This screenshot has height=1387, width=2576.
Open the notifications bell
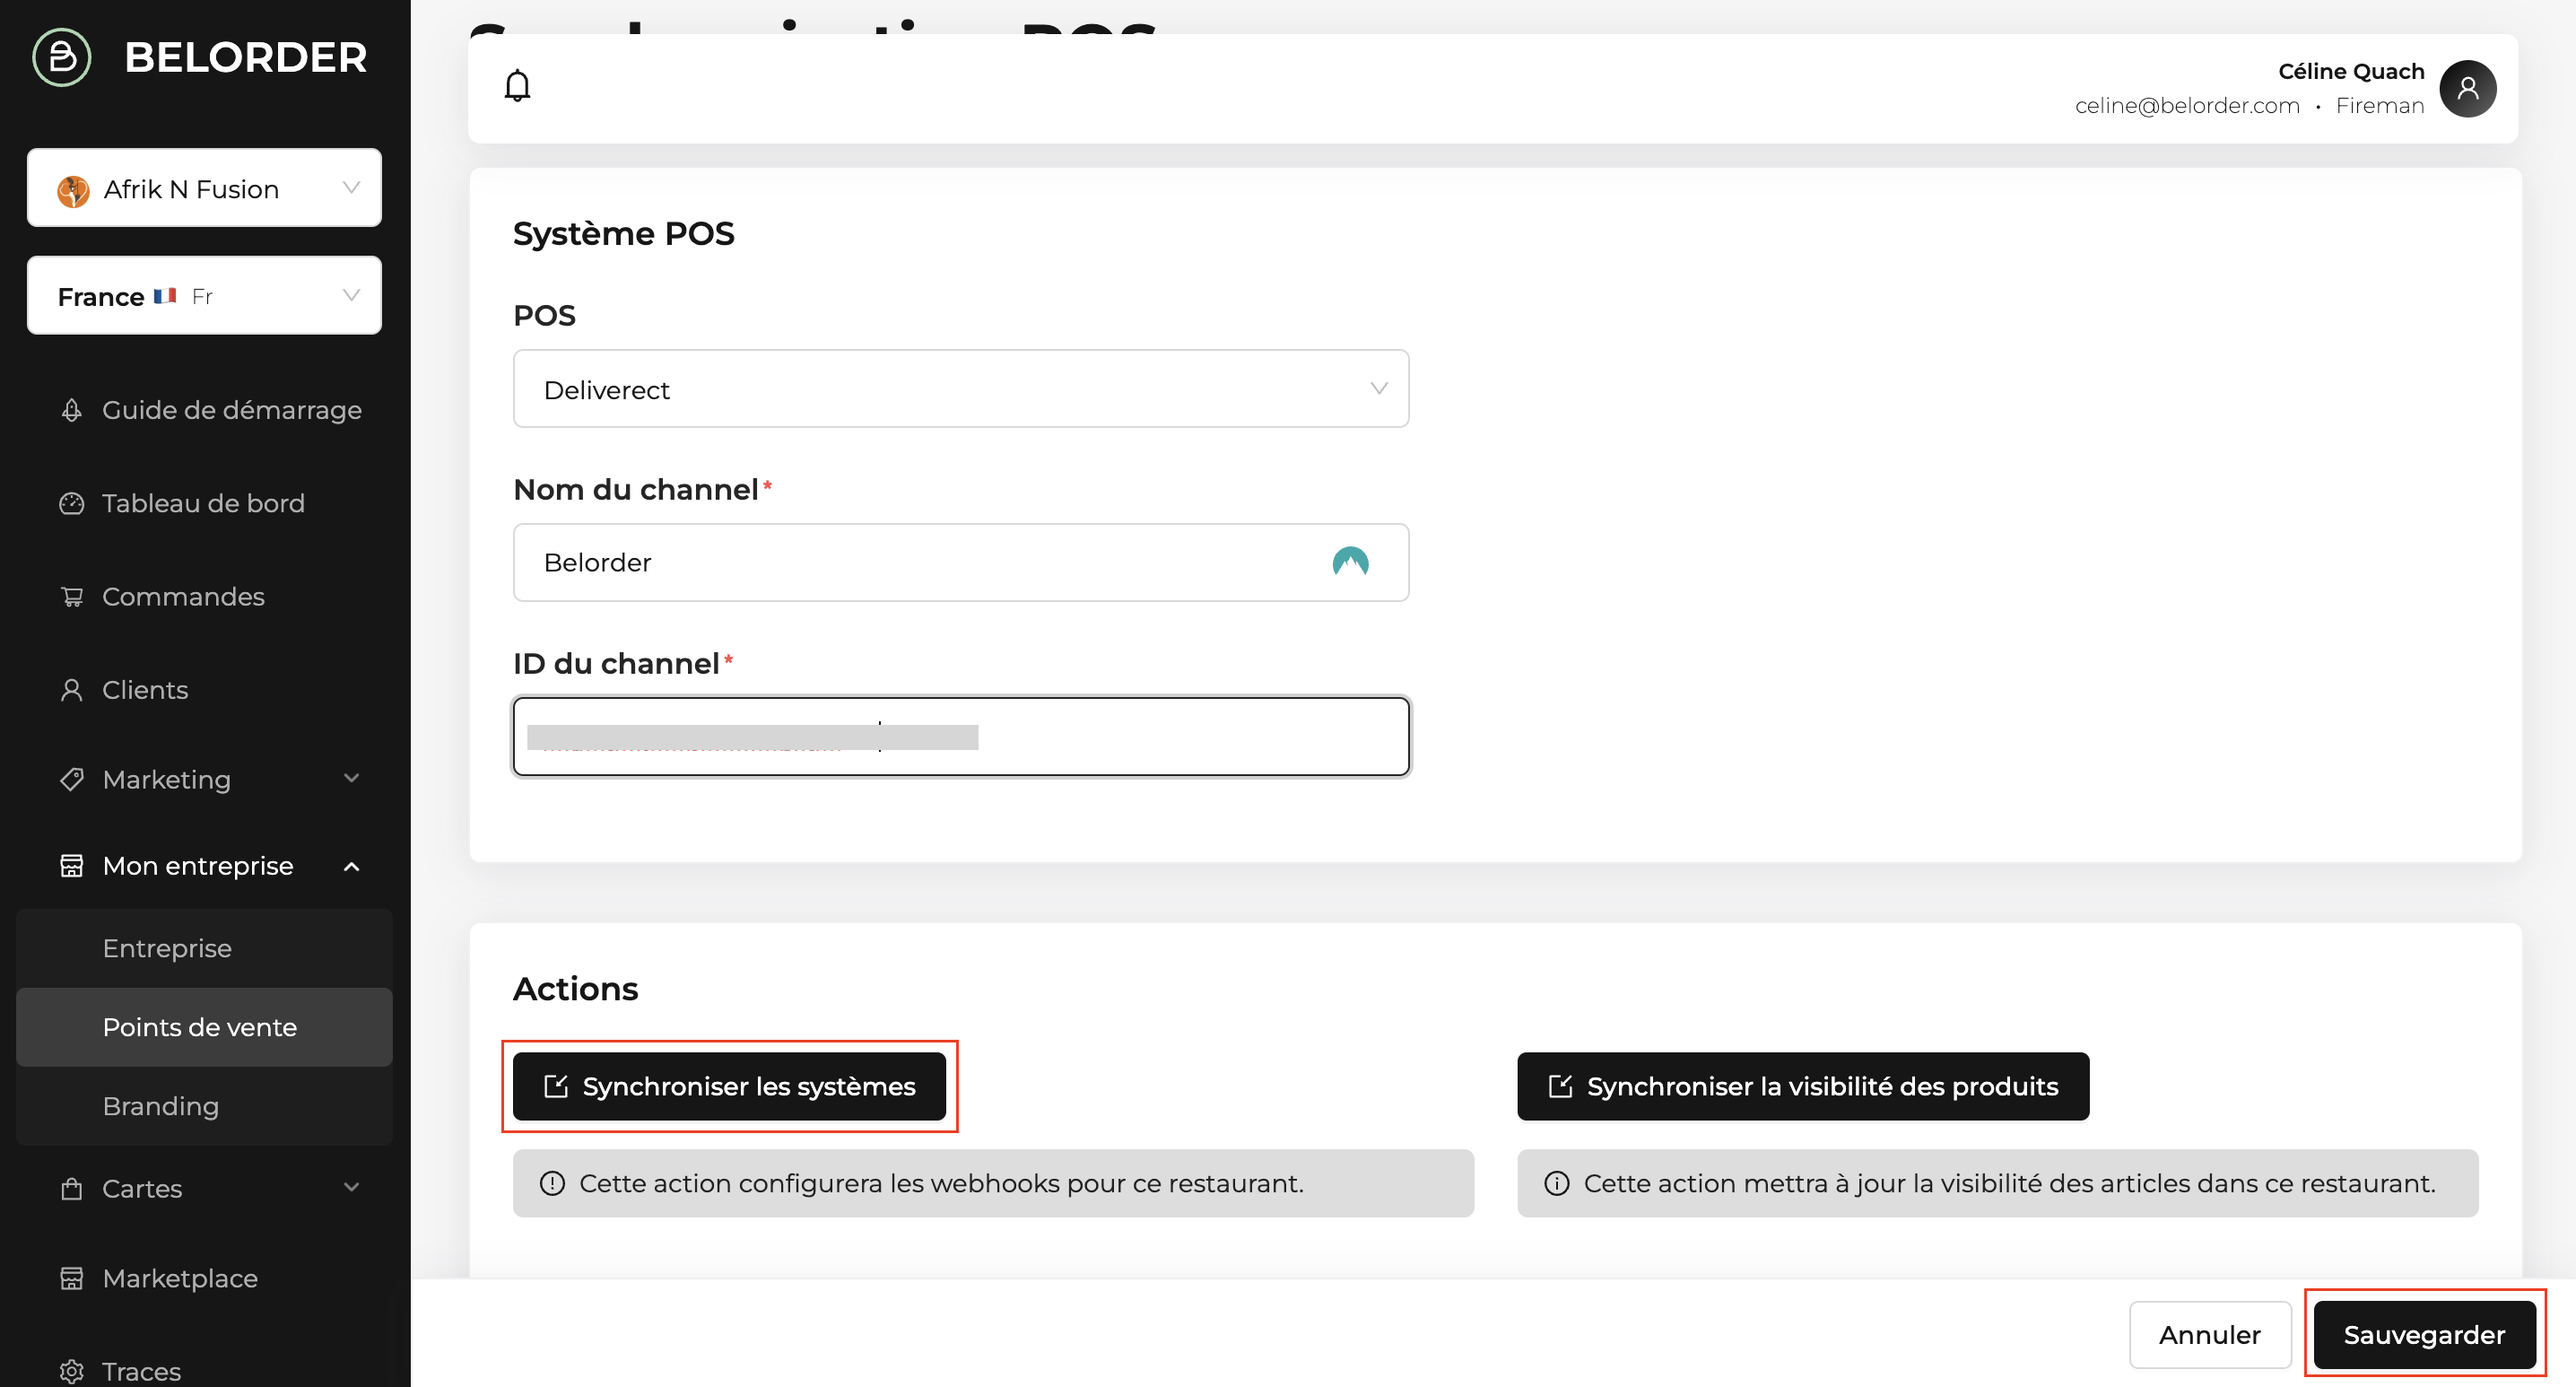tap(517, 86)
